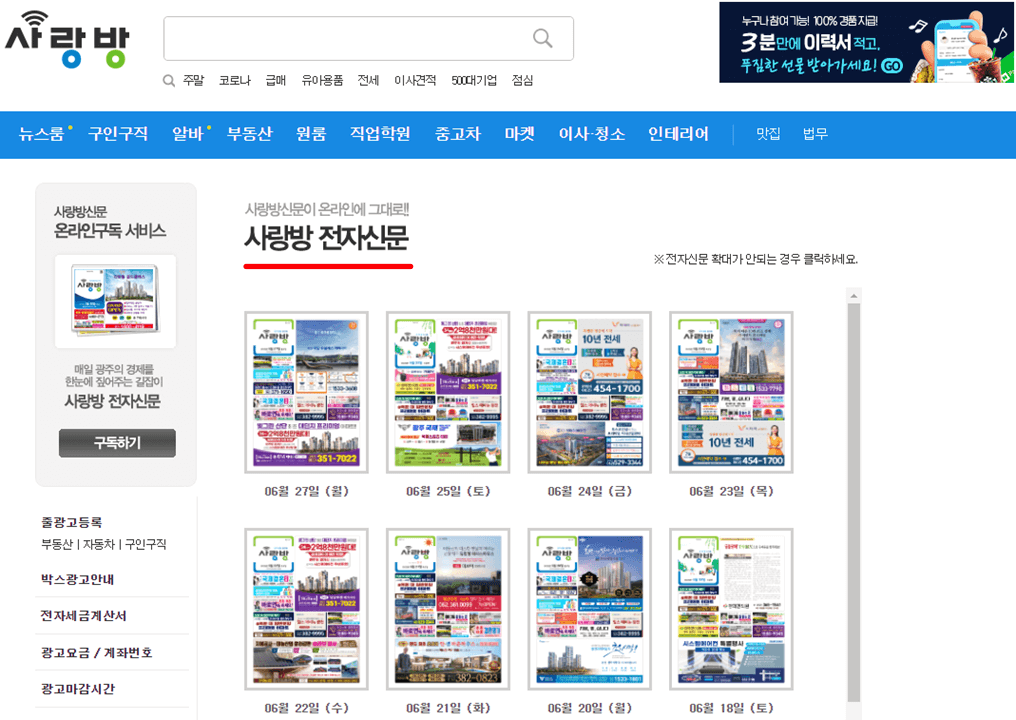Click the small magnifier beside the keyword suggestions

tap(168, 79)
